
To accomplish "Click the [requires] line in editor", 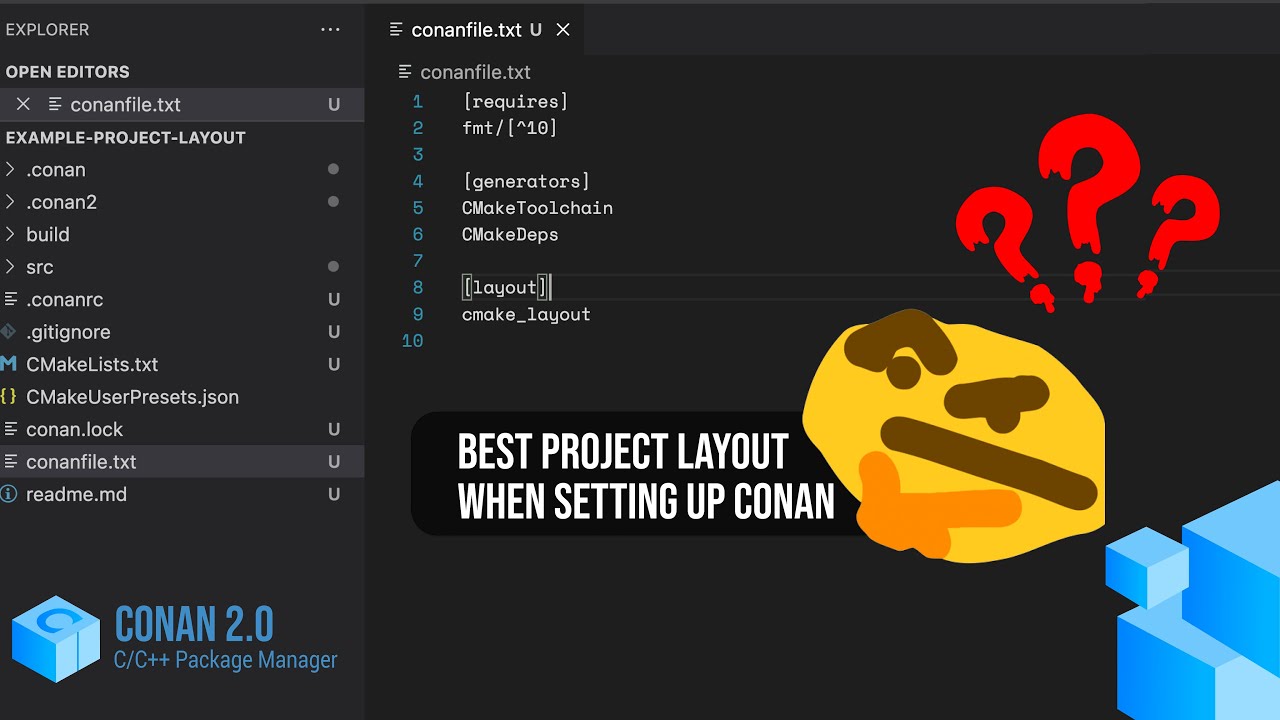I will pyautogui.click(x=515, y=102).
